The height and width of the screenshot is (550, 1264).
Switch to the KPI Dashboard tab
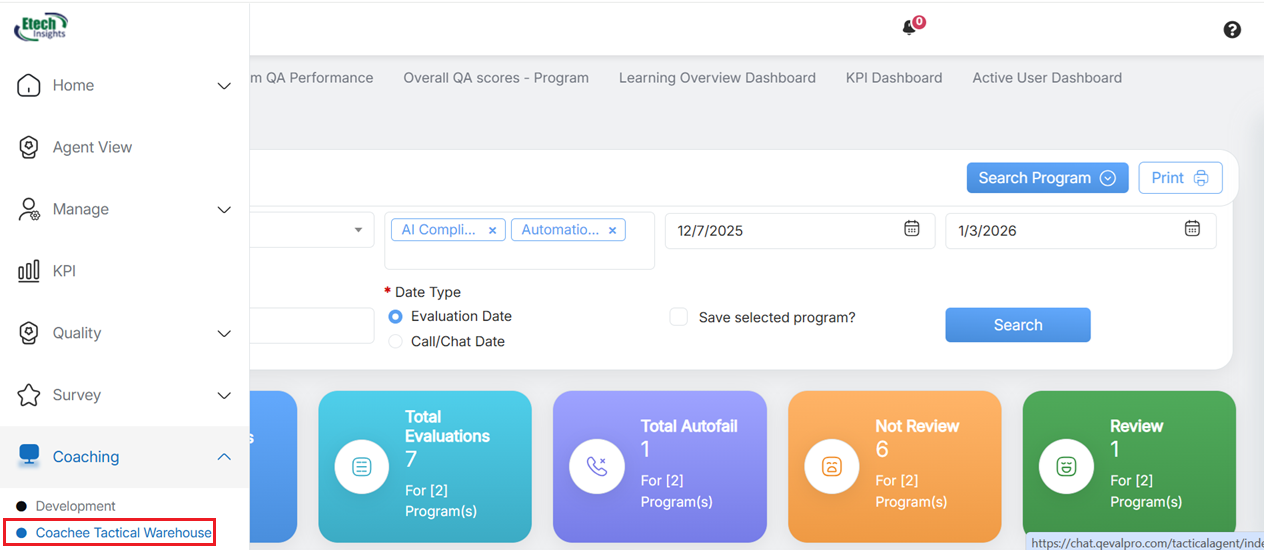click(894, 78)
